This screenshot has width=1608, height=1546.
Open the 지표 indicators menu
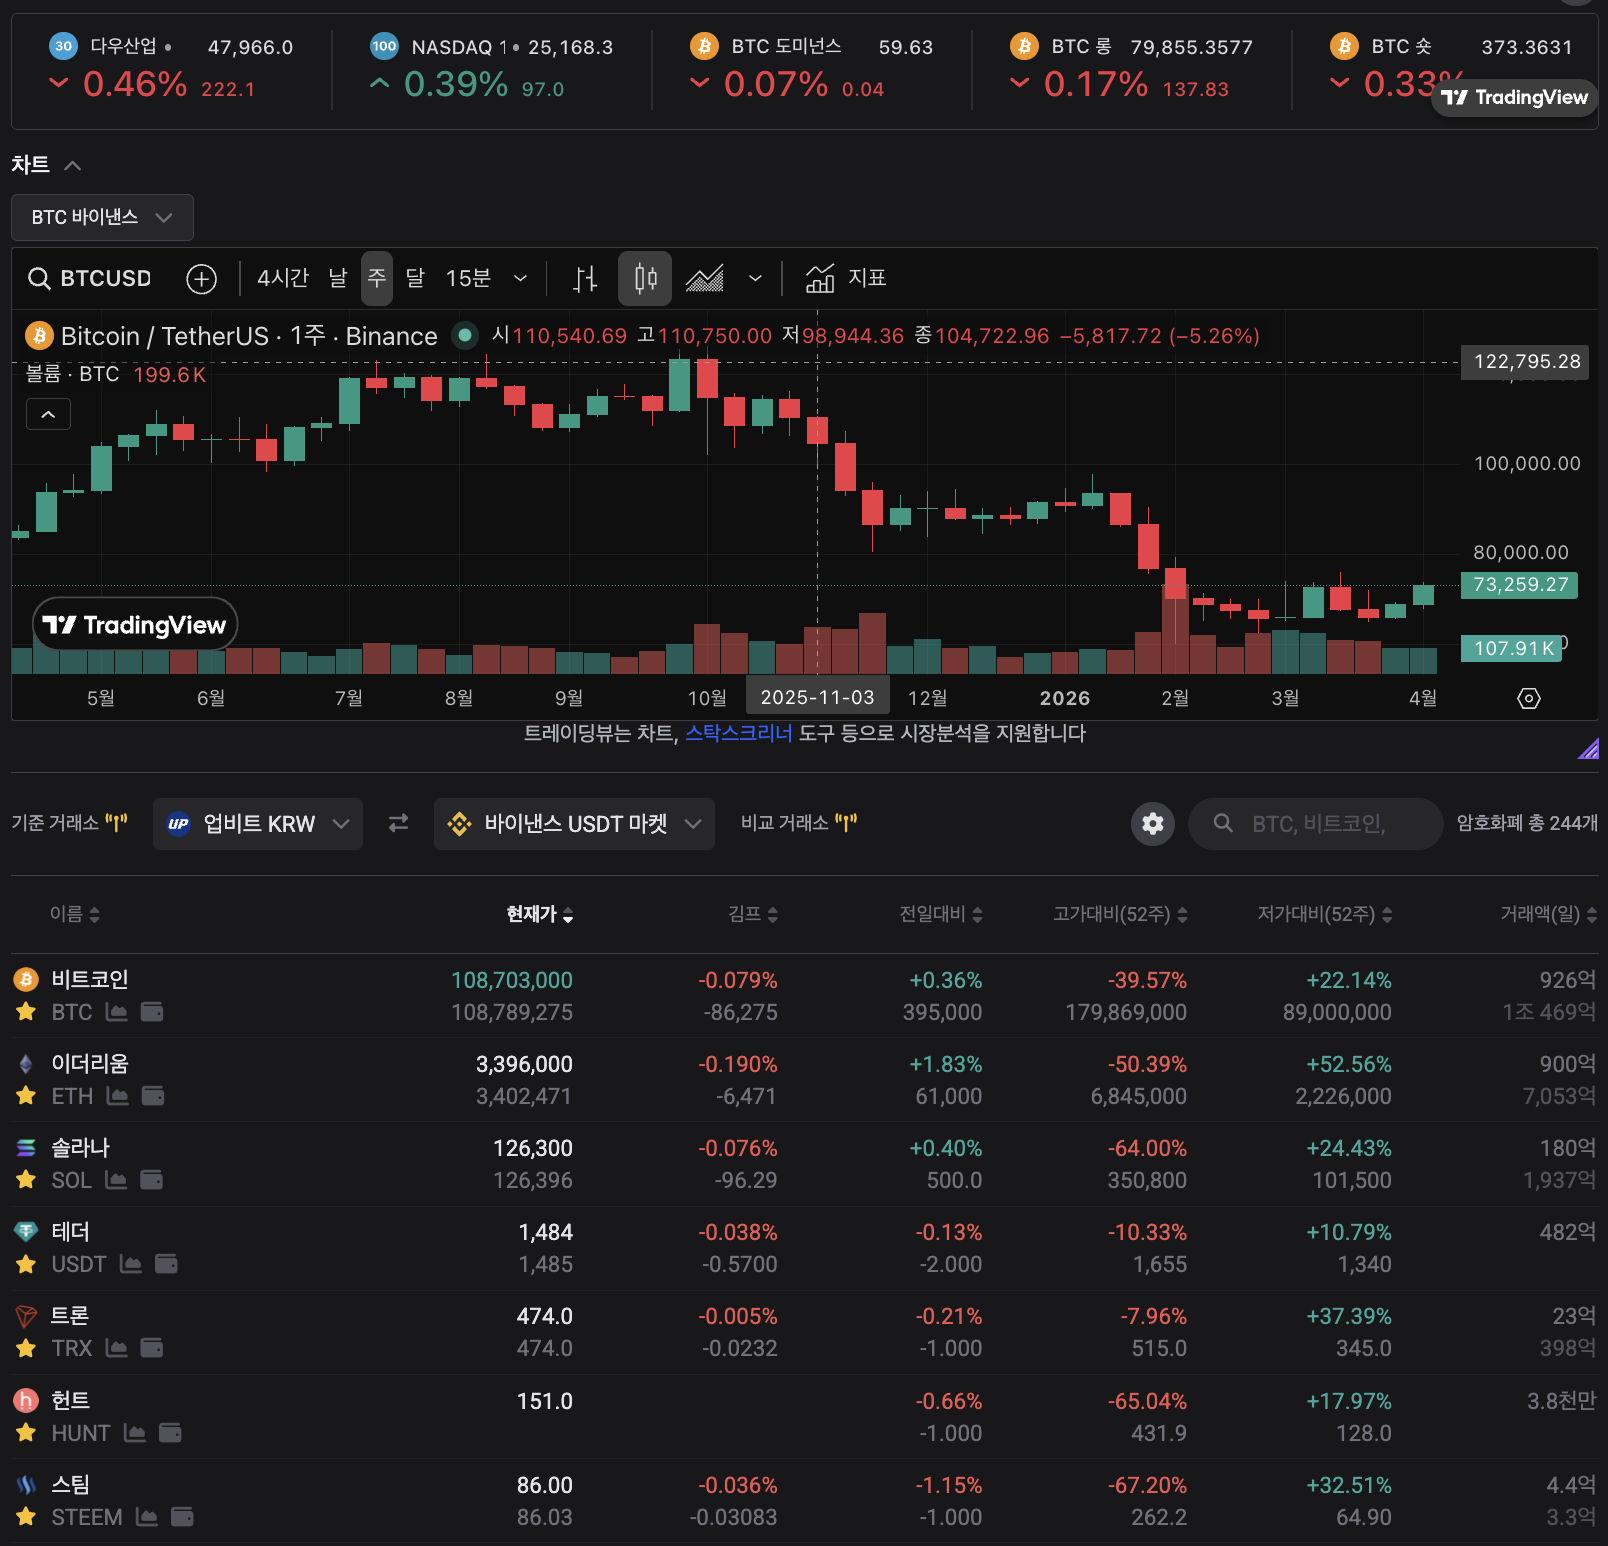point(846,278)
